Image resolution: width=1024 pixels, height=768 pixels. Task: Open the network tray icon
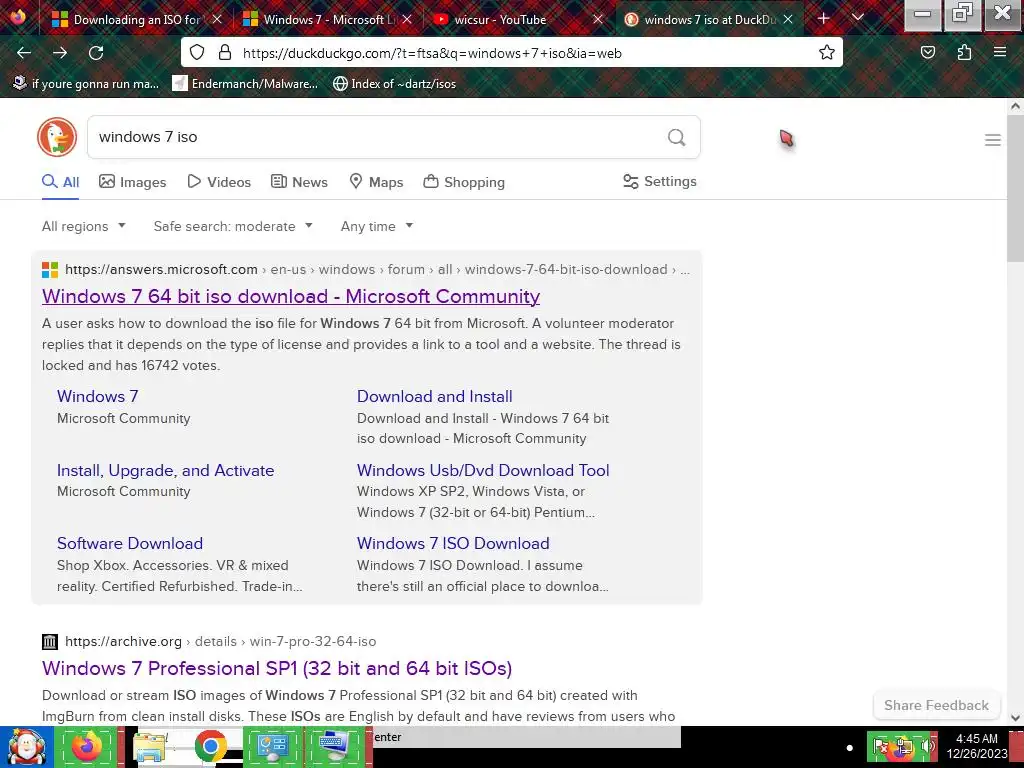pyautogui.click(x=903, y=746)
